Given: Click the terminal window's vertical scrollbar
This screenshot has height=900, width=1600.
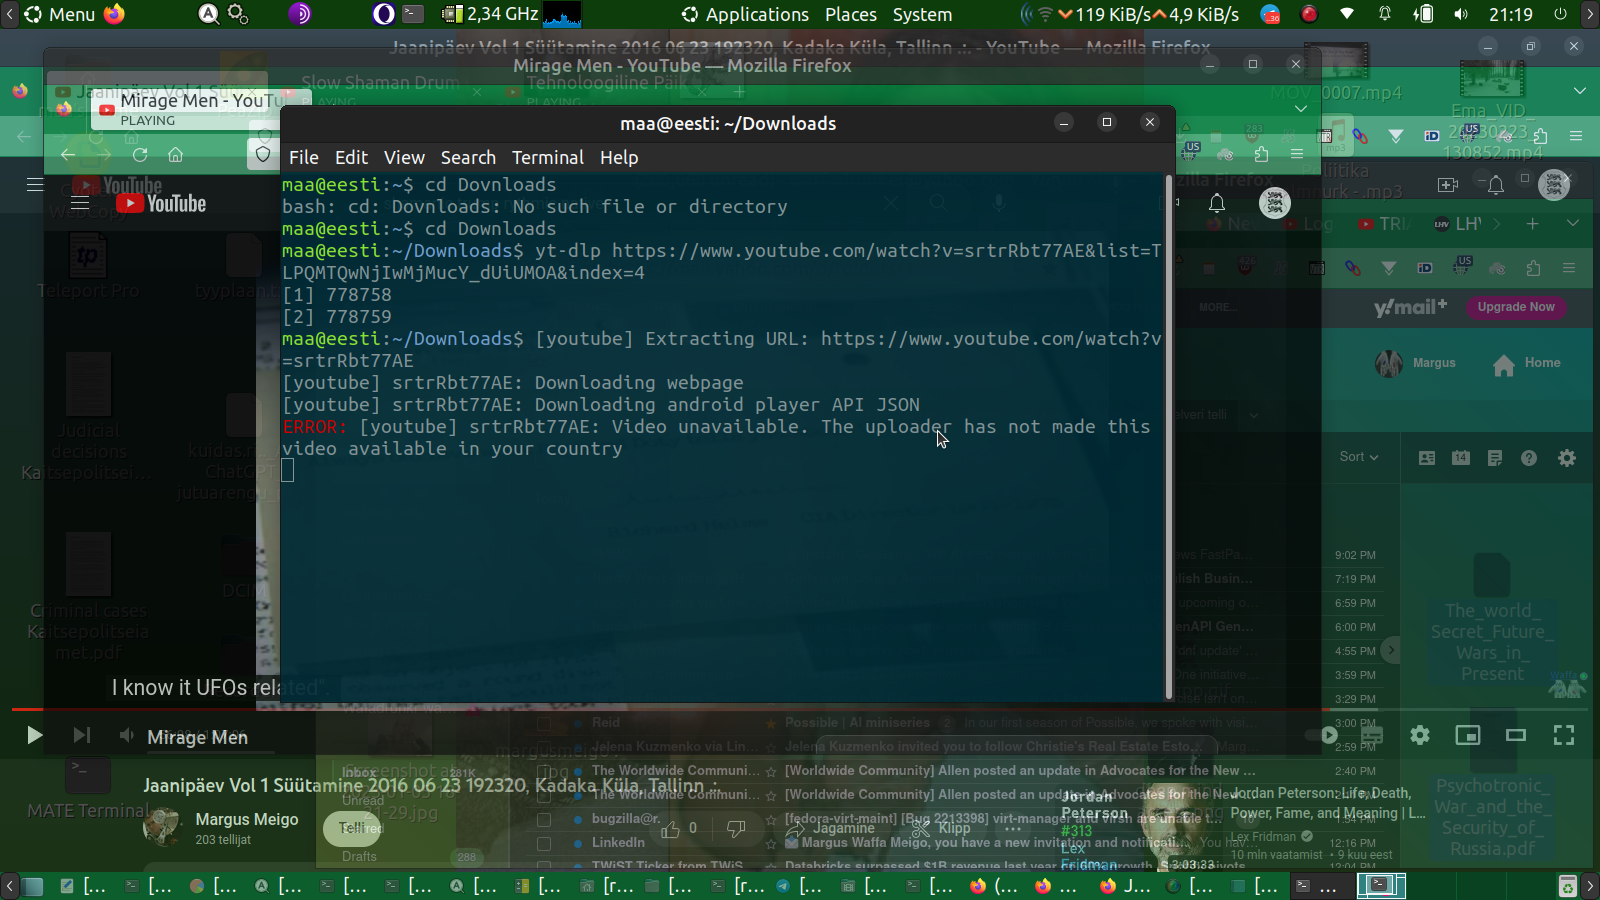Looking at the screenshot, I should (1168, 437).
